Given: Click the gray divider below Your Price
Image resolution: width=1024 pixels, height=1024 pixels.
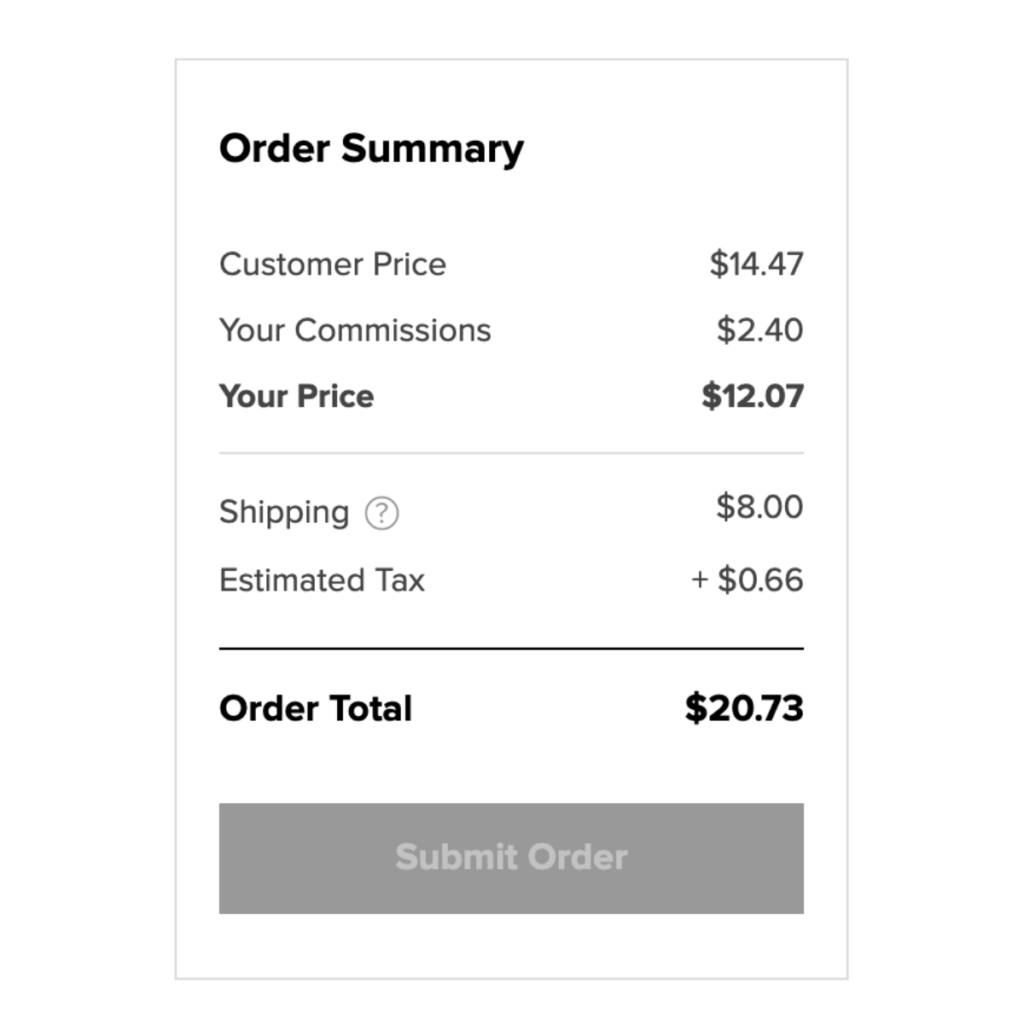Looking at the screenshot, I should [511, 453].
